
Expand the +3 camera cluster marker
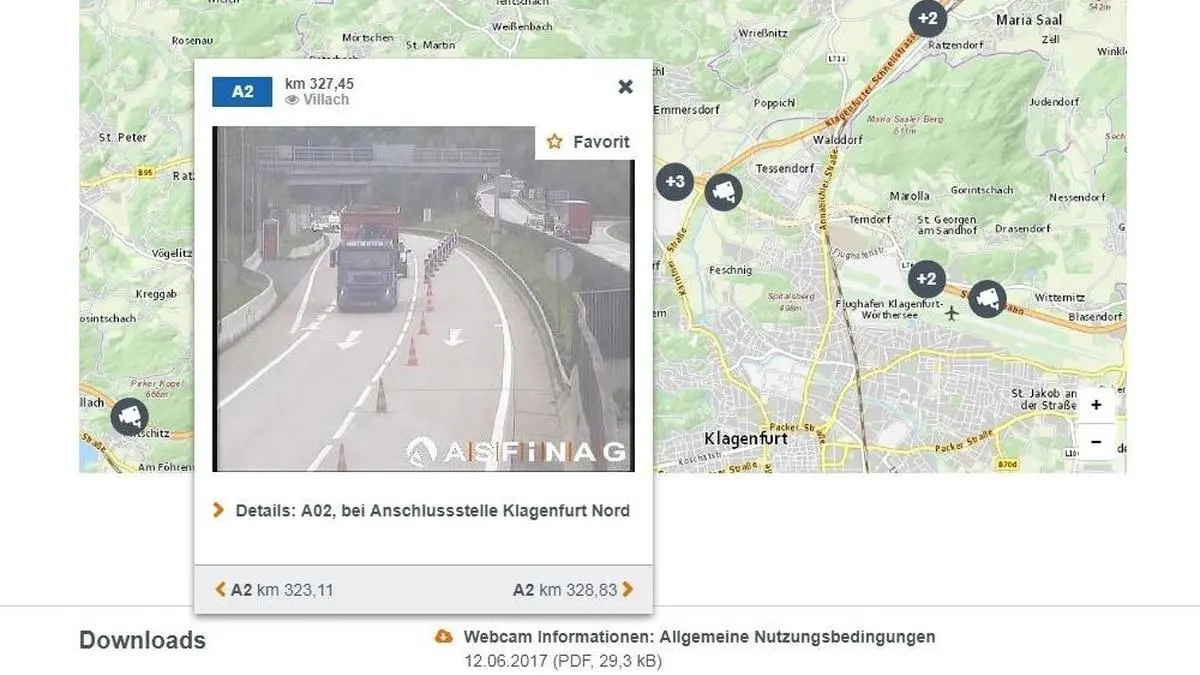pyautogui.click(x=674, y=182)
